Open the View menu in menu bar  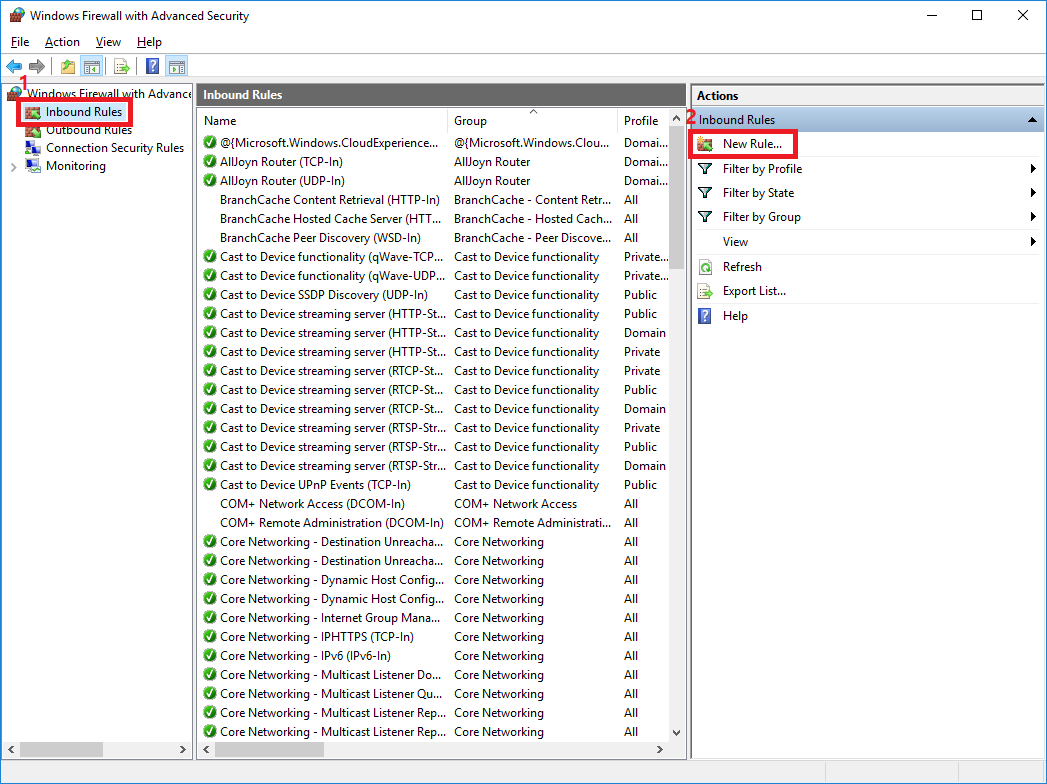108,42
